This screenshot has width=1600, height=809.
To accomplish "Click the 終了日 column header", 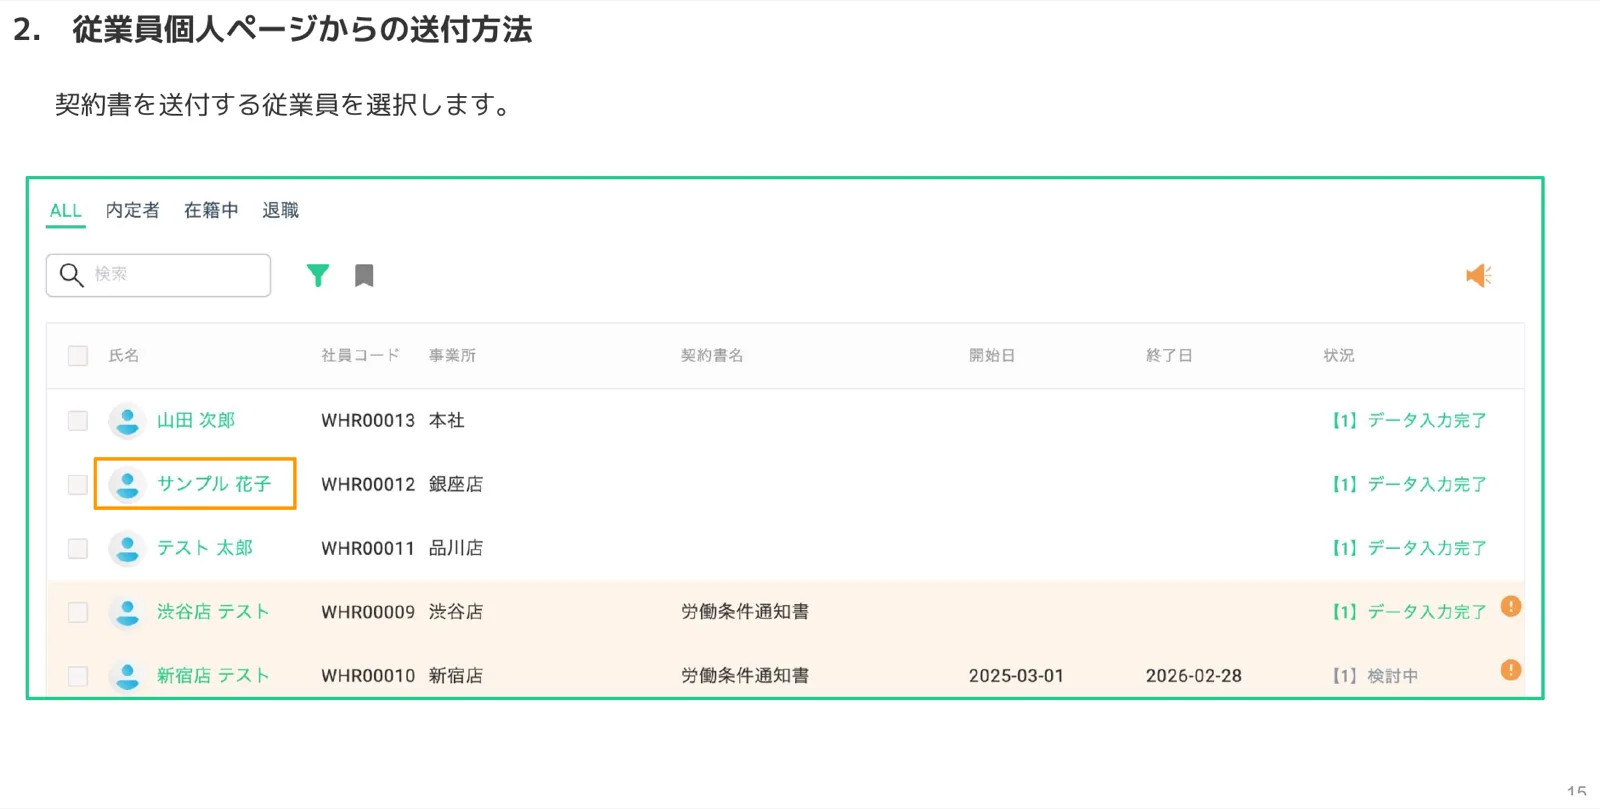I will (1169, 356).
